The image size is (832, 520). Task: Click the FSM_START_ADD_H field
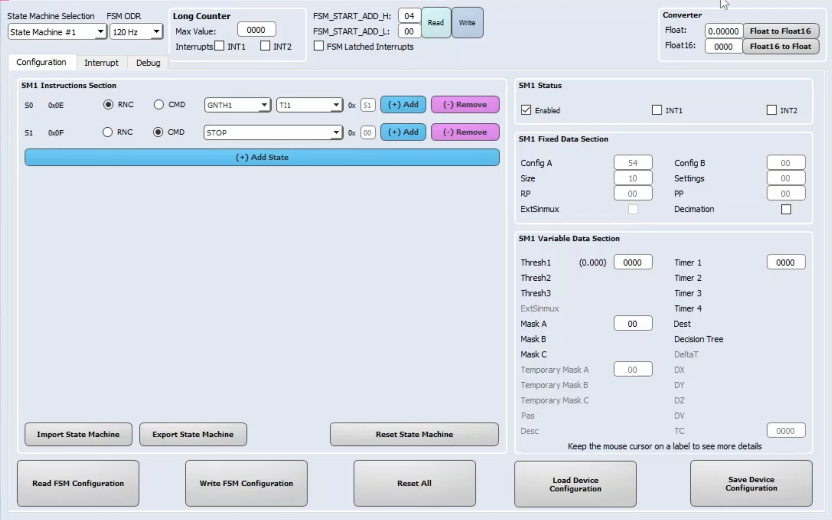409,16
